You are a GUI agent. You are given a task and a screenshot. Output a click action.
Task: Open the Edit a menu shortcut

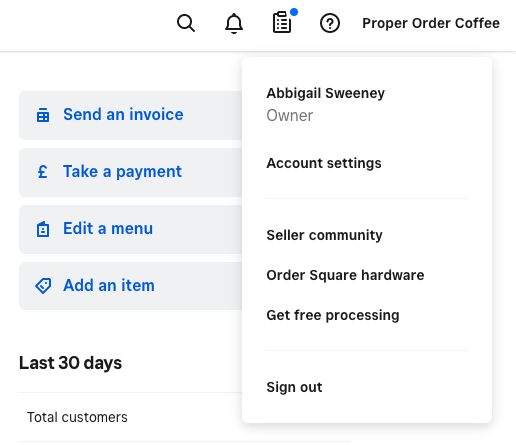tap(131, 229)
